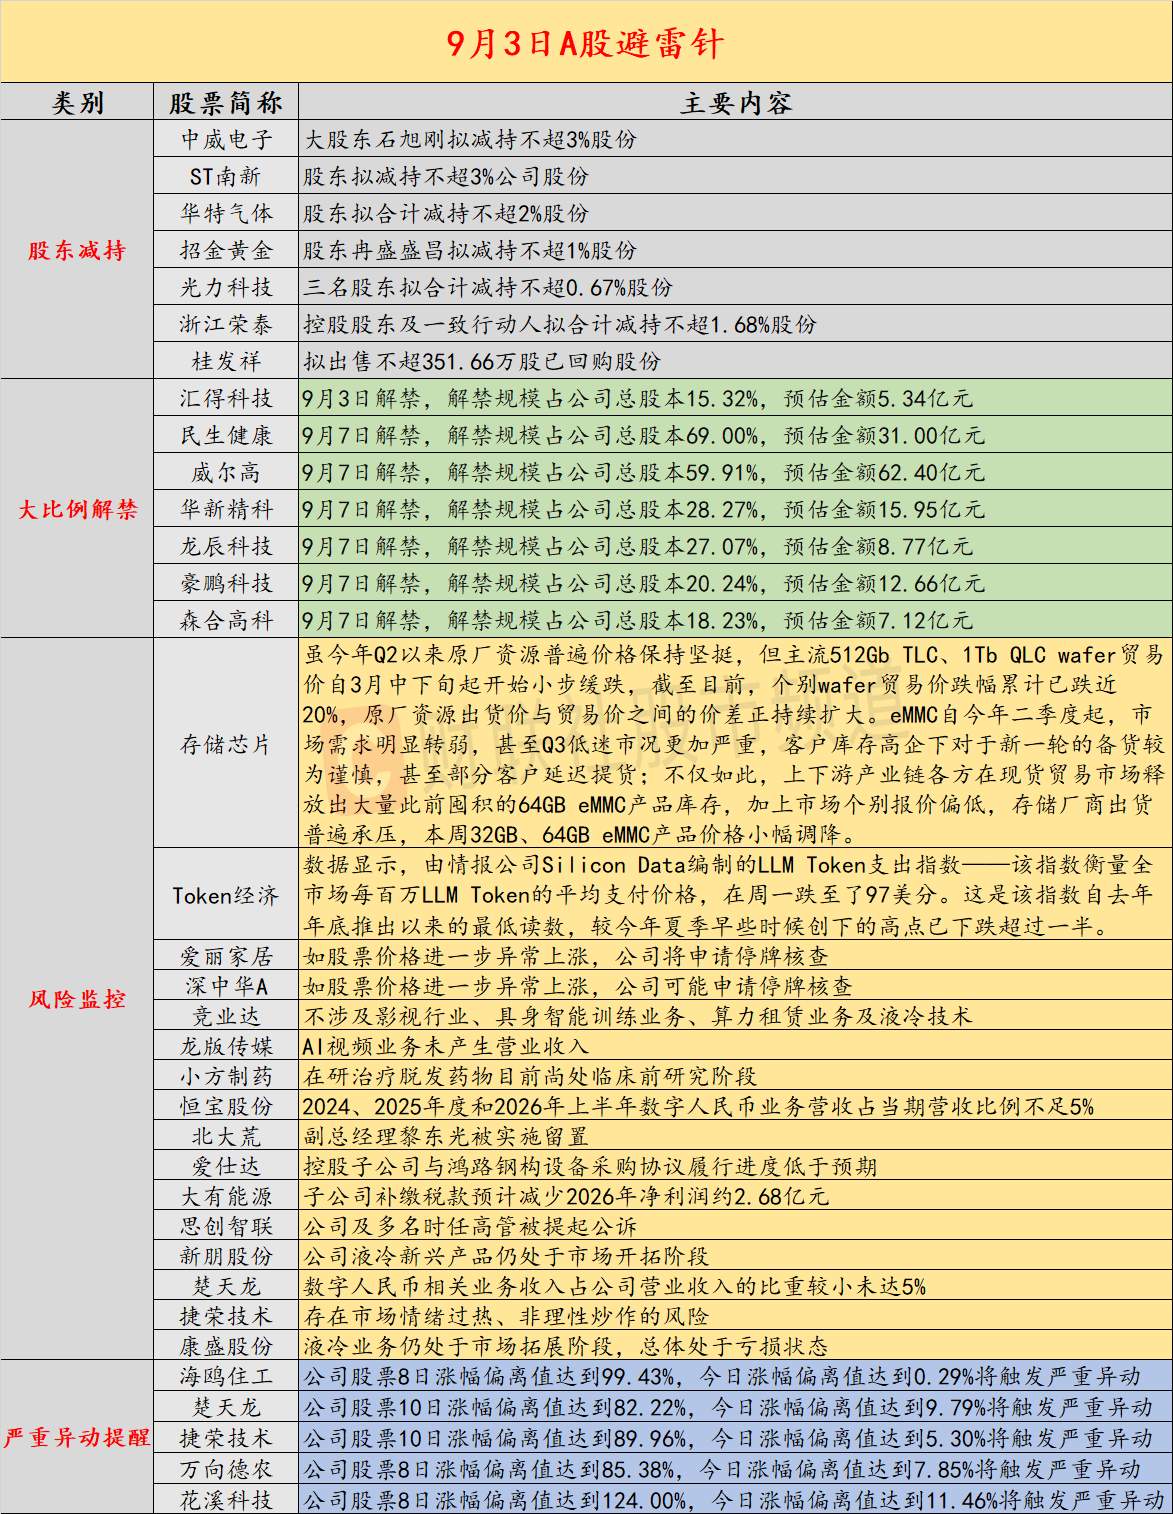Select stock name 'ST南新'
This screenshot has height=1514, width=1173.
point(226,177)
